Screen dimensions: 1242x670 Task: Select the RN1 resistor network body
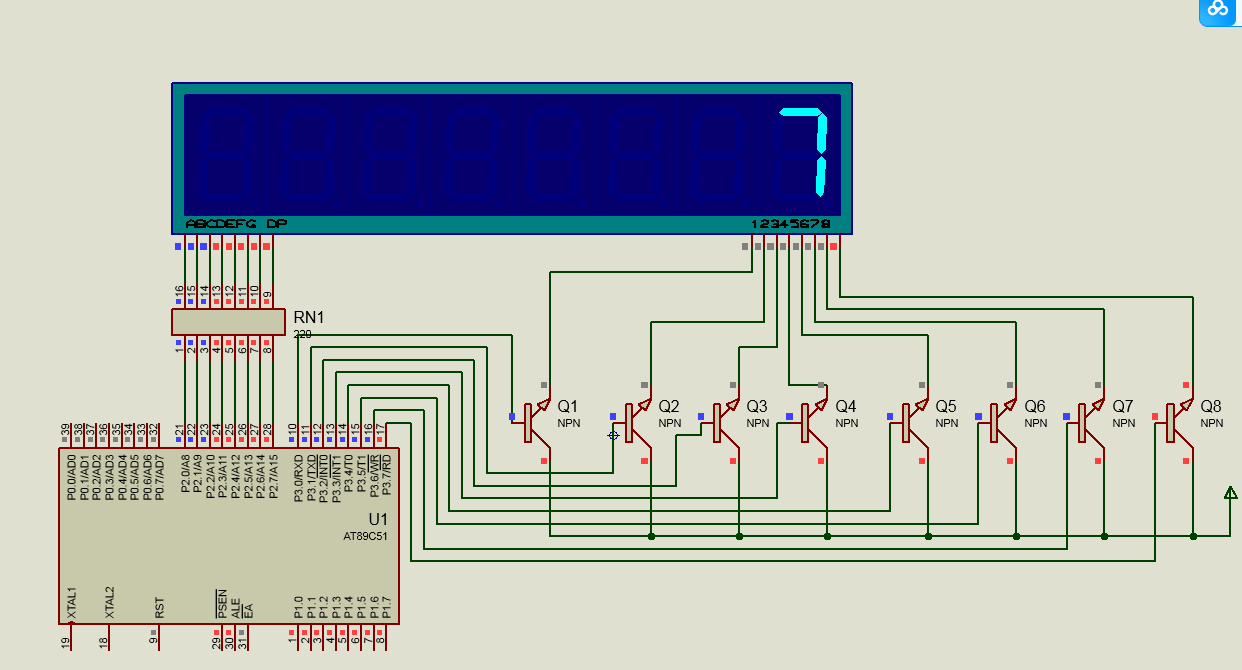click(227, 321)
